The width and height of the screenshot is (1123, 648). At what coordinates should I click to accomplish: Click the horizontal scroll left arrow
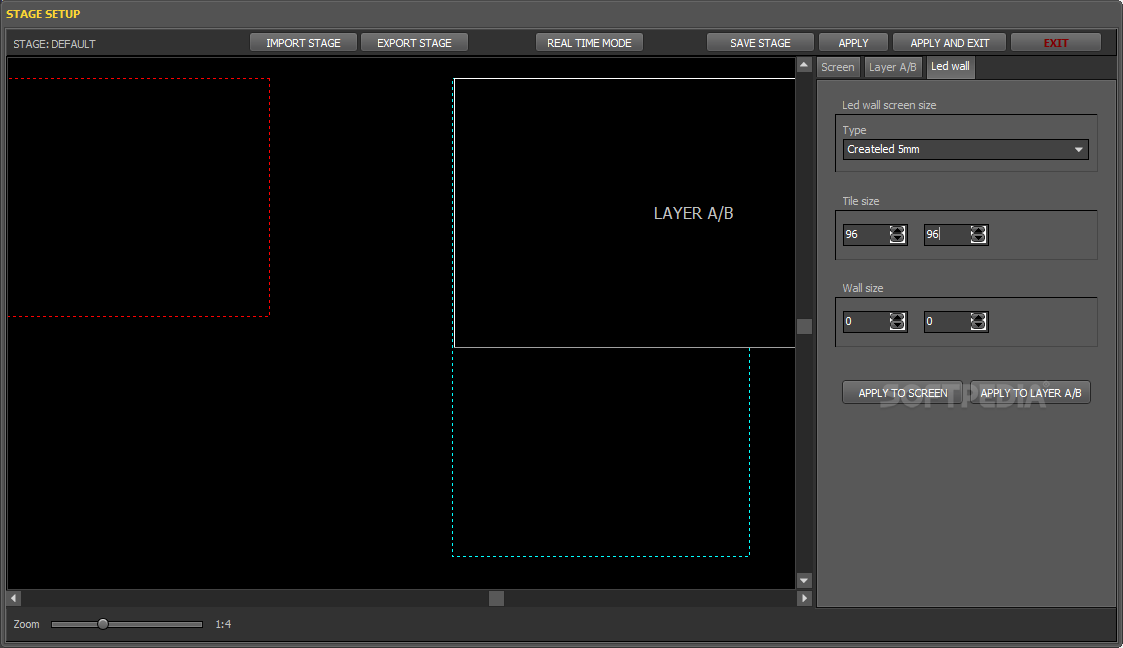coord(14,598)
